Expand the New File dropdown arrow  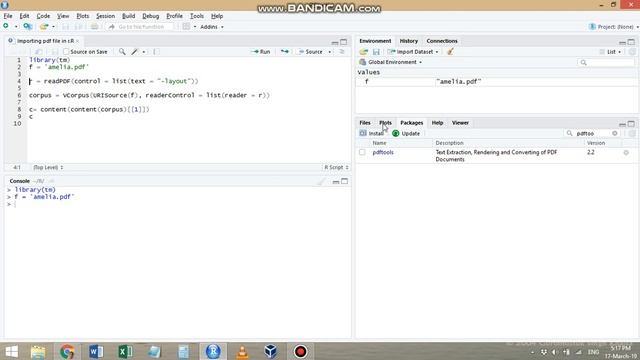16,27
